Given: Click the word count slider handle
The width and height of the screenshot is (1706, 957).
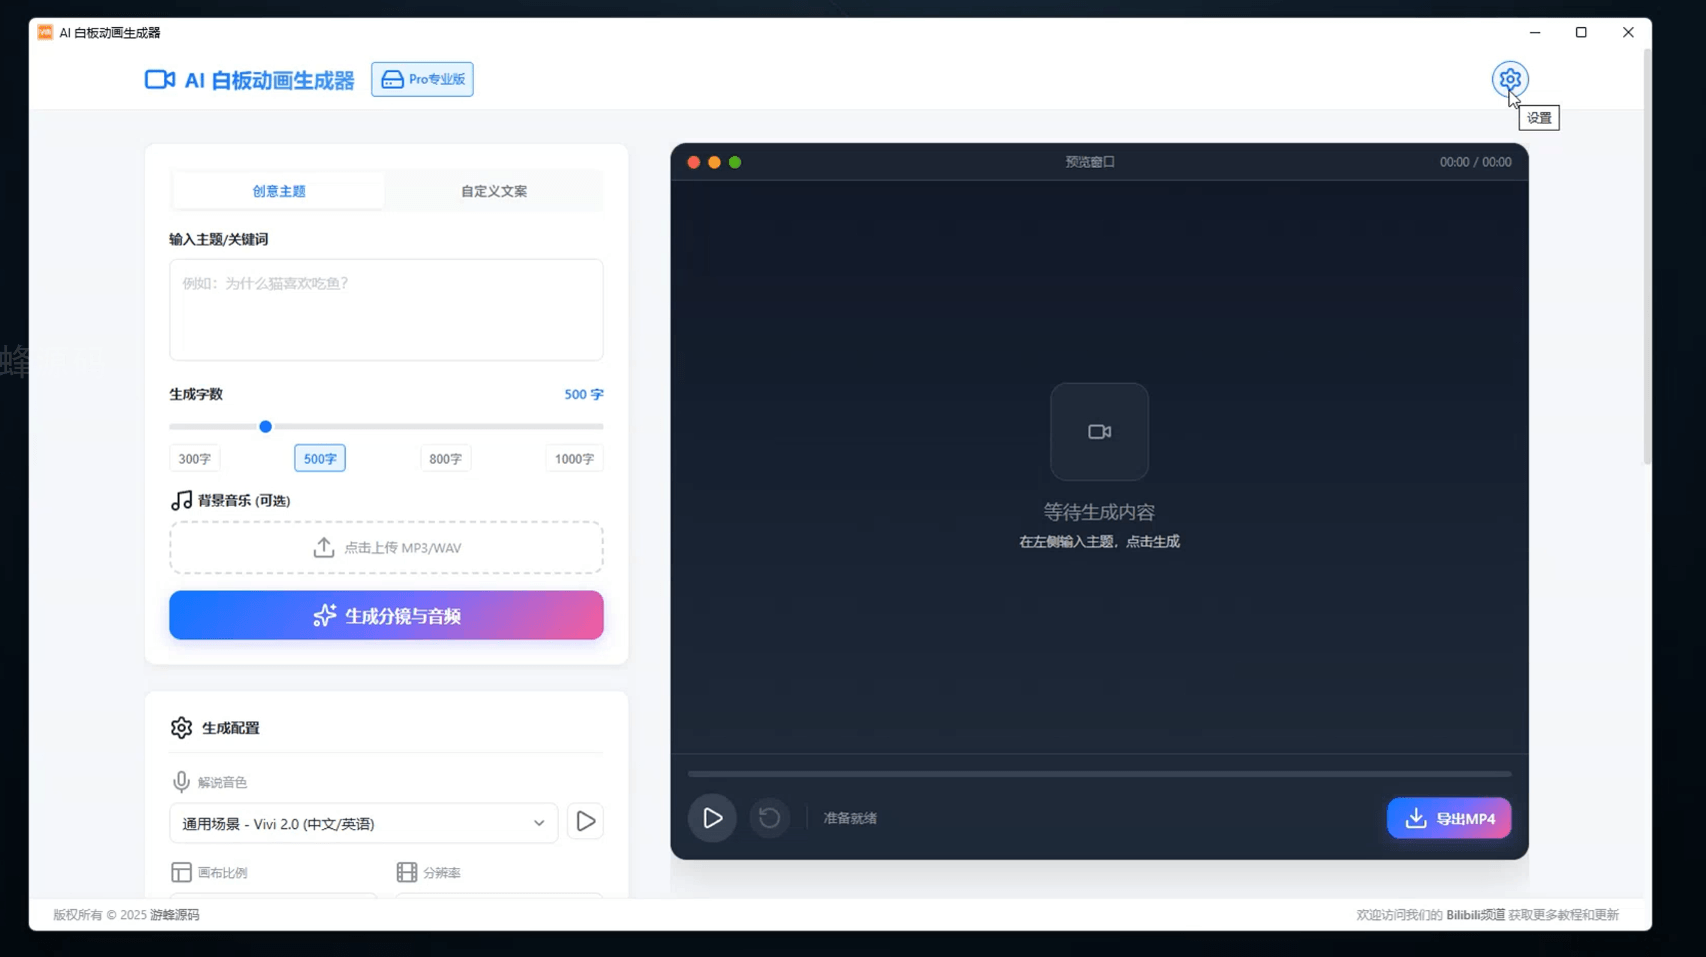Looking at the screenshot, I should coord(265,426).
